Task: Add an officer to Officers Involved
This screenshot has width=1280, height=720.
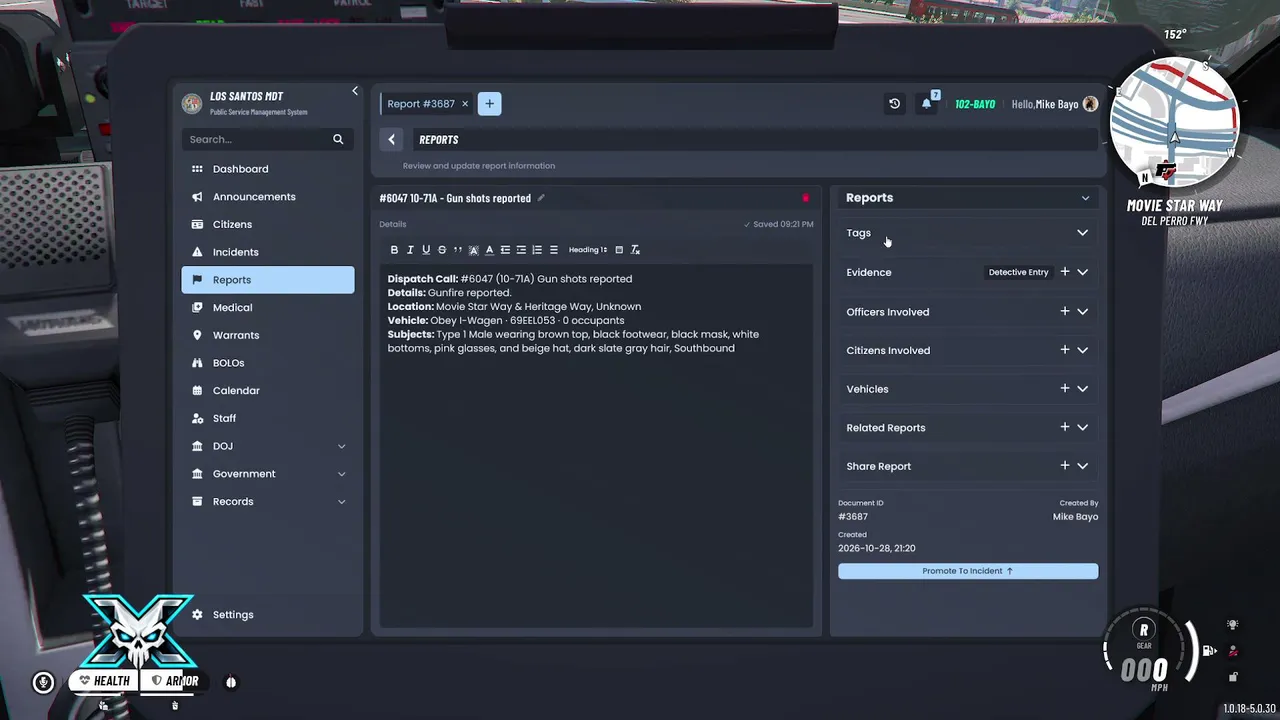Action: click(x=1065, y=312)
